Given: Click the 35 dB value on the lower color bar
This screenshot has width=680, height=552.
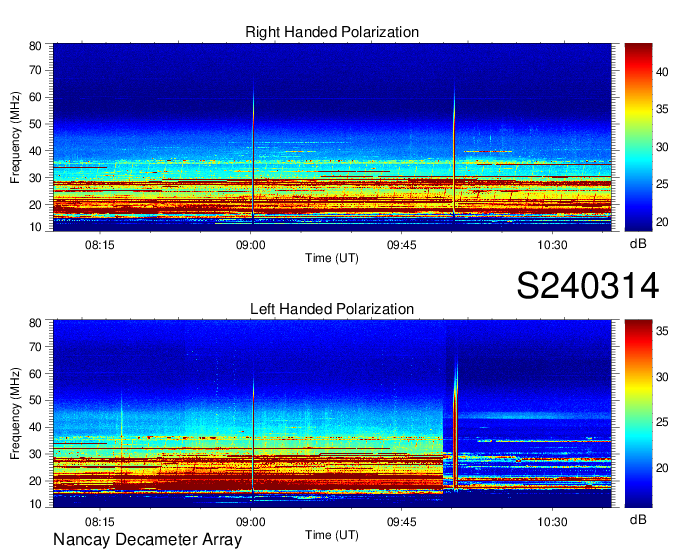Looking at the screenshot, I should pyautogui.click(x=662, y=331).
